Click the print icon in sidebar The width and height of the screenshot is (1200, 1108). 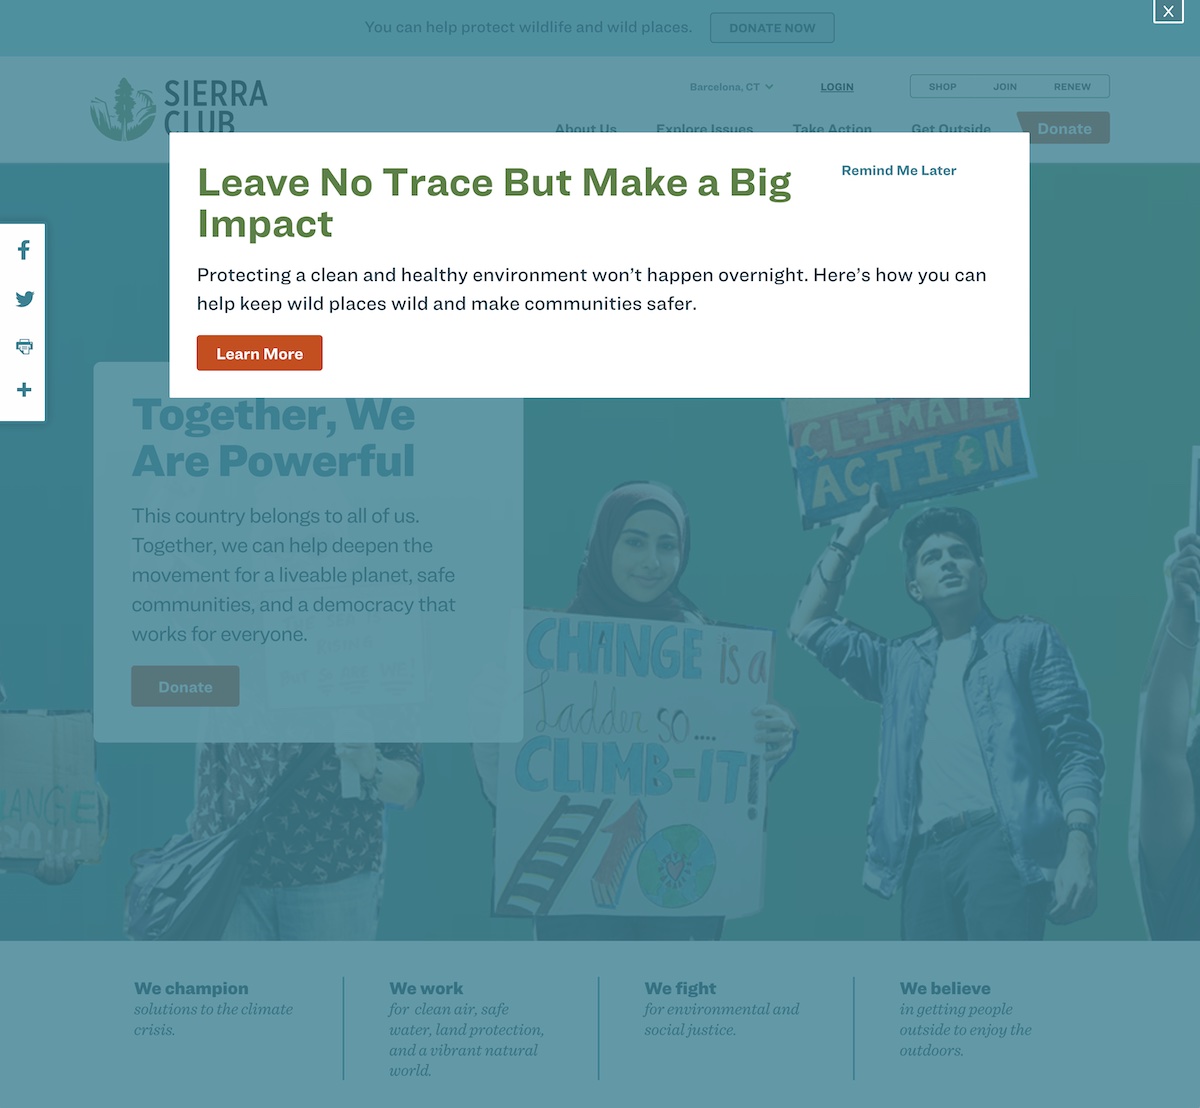point(24,346)
